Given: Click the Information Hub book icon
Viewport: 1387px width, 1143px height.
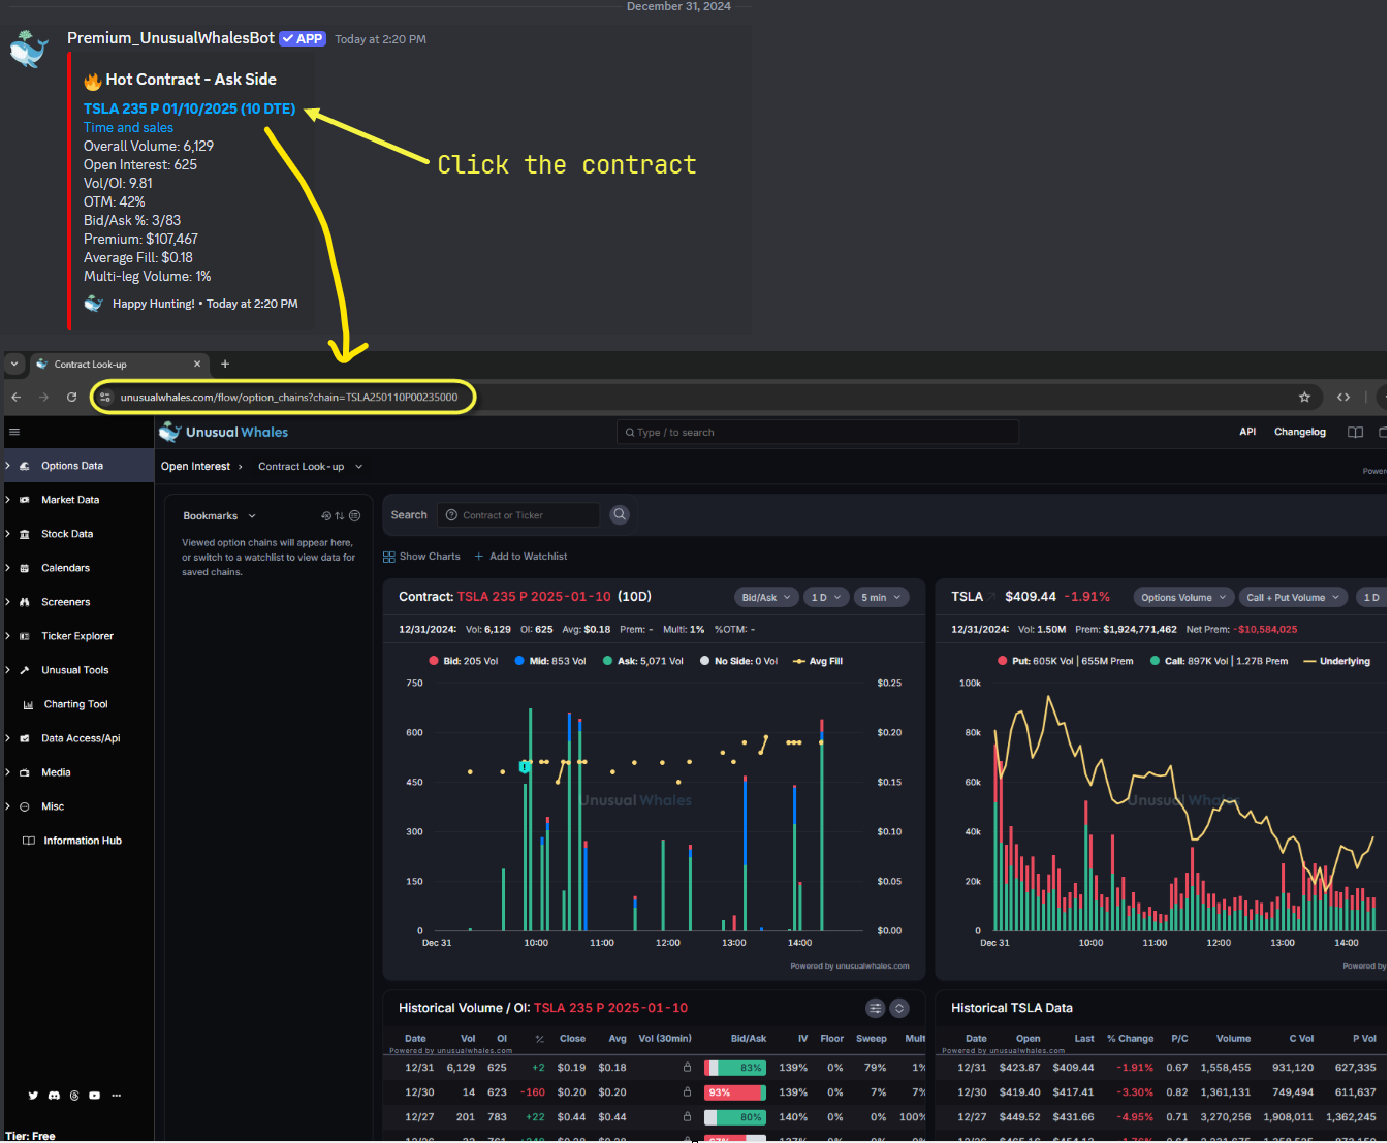Looking at the screenshot, I should pyautogui.click(x=29, y=841).
